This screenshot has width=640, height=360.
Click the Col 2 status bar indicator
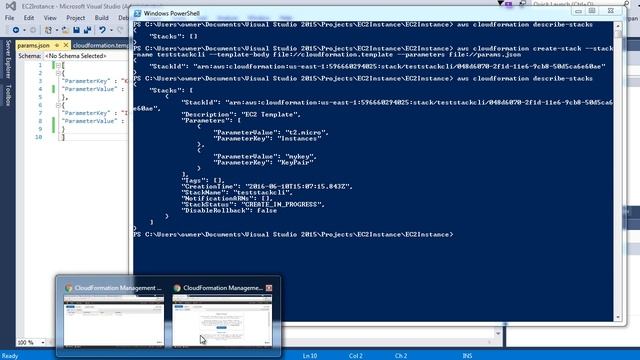coord(356,356)
